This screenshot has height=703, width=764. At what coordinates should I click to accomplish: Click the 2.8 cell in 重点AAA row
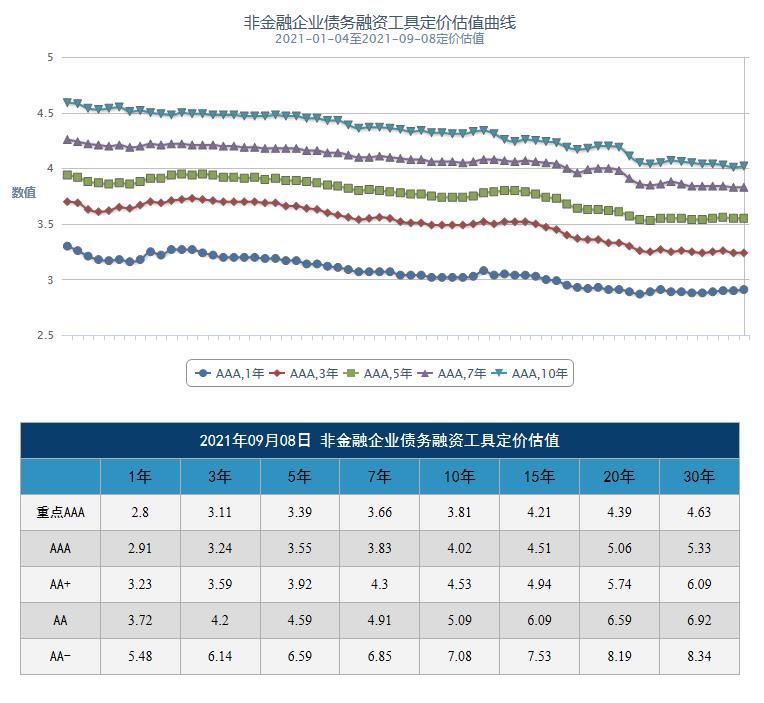pyautogui.click(x=140, y=512)
